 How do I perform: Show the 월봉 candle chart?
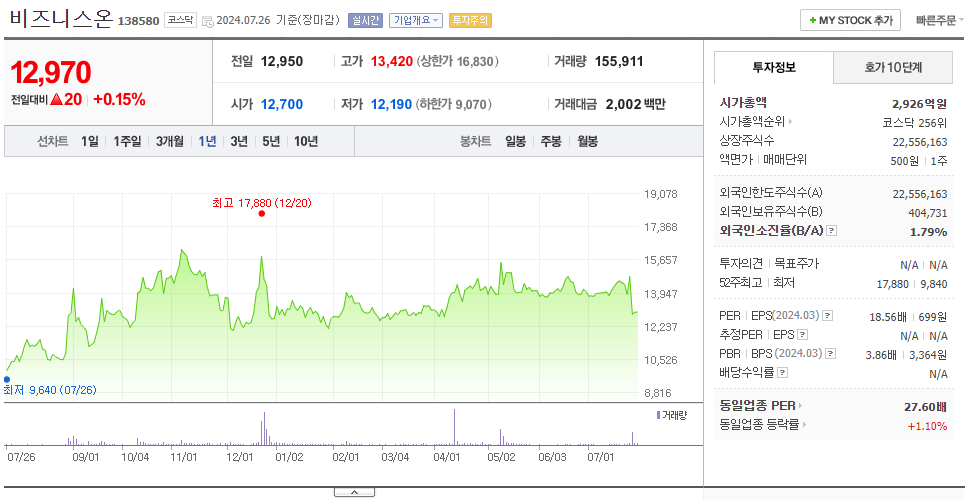[588, 141]
